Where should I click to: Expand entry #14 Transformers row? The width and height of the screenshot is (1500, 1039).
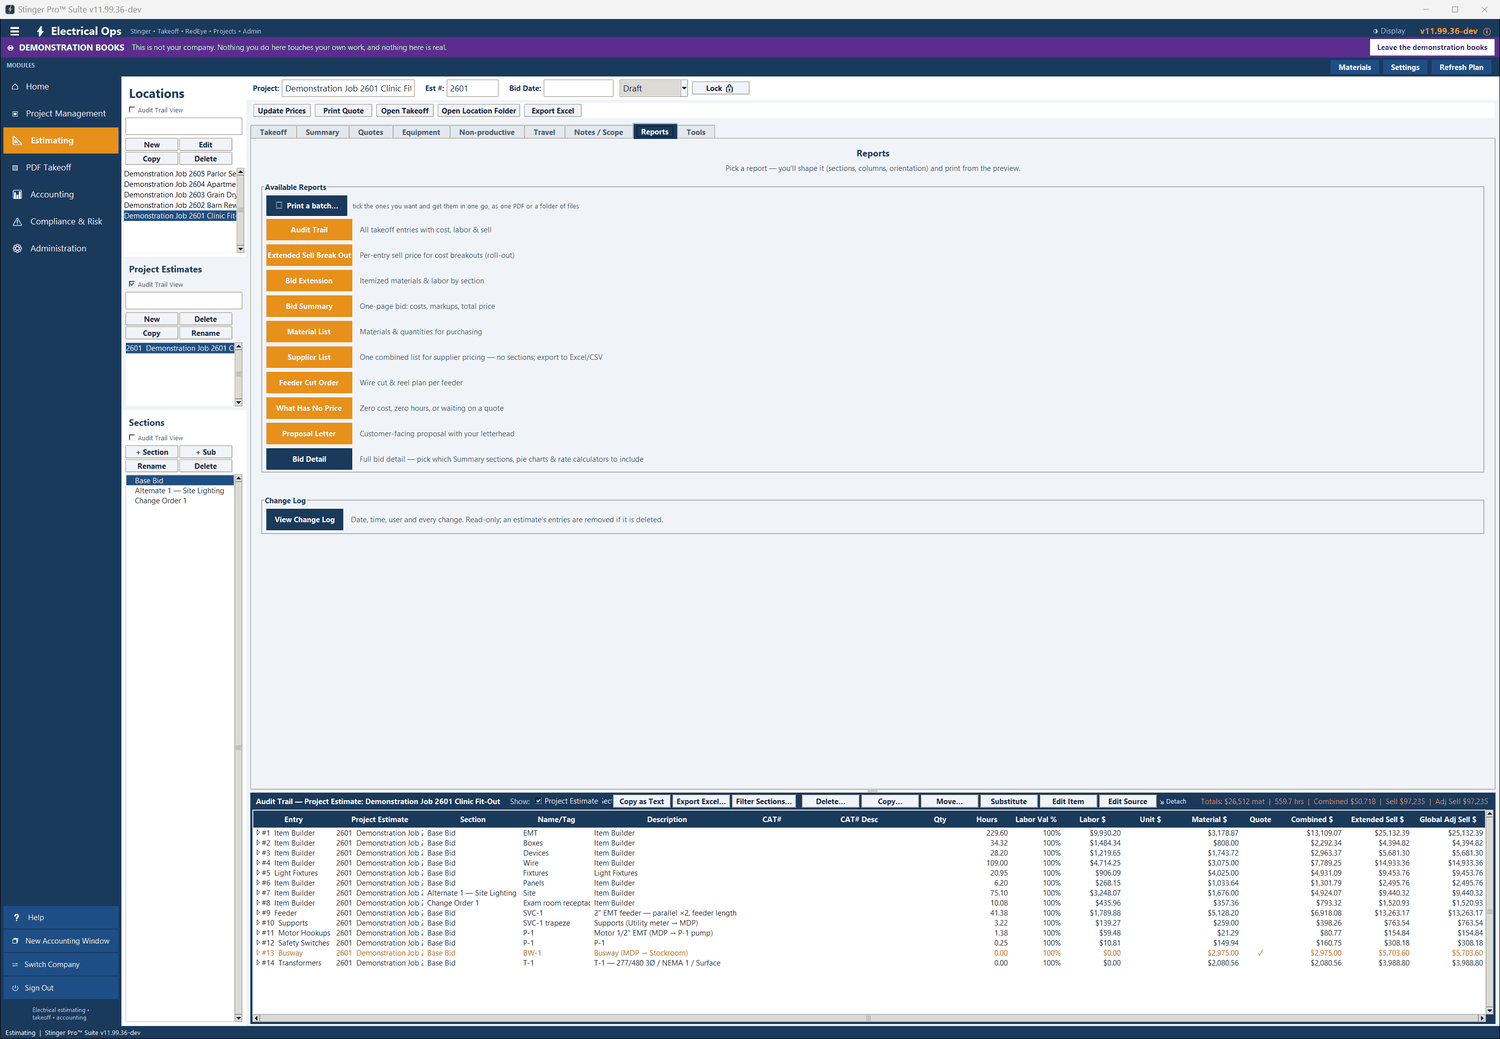pos(258,963)
